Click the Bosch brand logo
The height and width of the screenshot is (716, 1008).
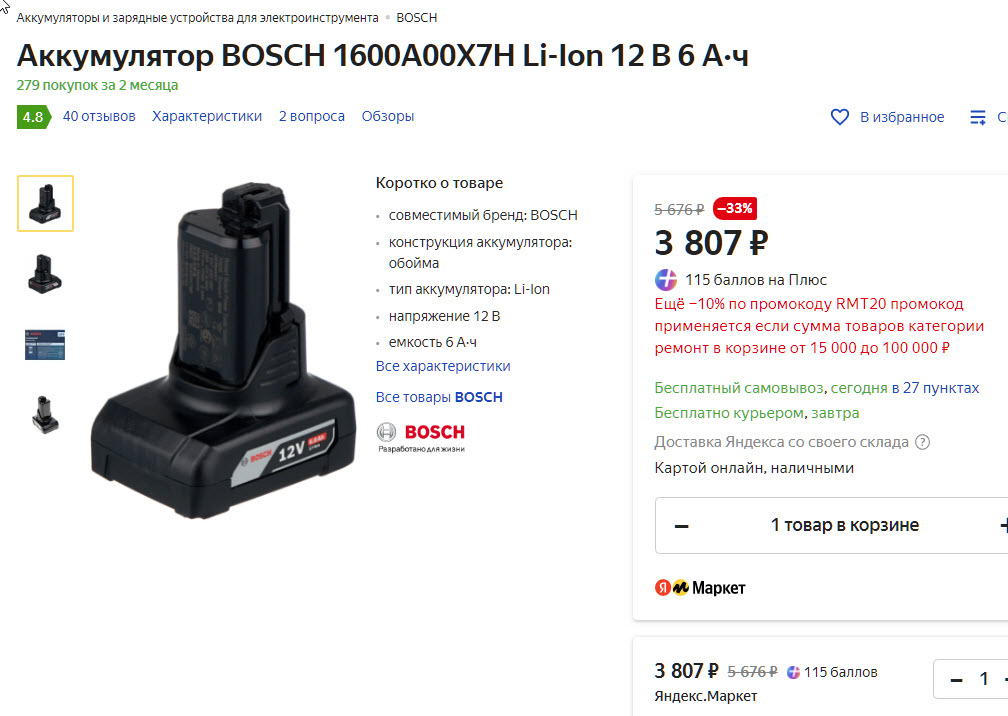[421, 437]
